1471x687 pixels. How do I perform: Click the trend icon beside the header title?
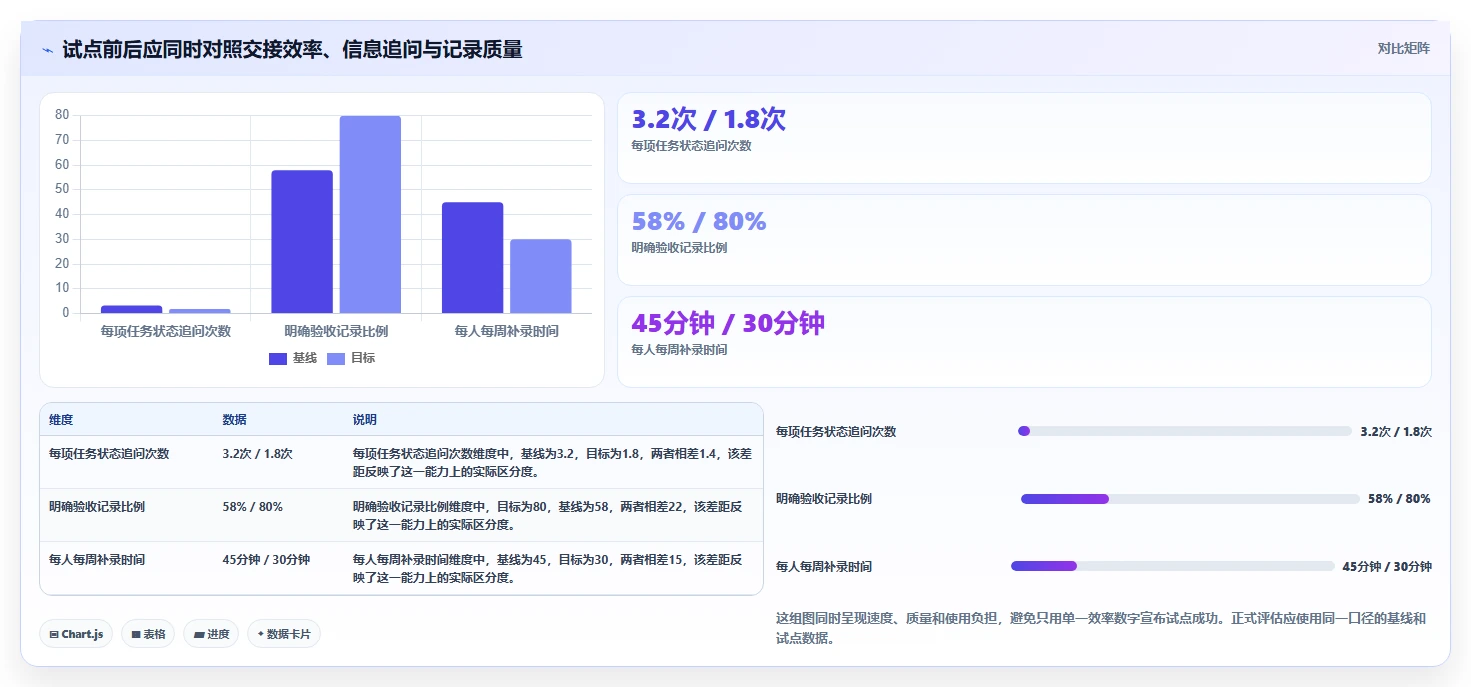coord(48,50)
